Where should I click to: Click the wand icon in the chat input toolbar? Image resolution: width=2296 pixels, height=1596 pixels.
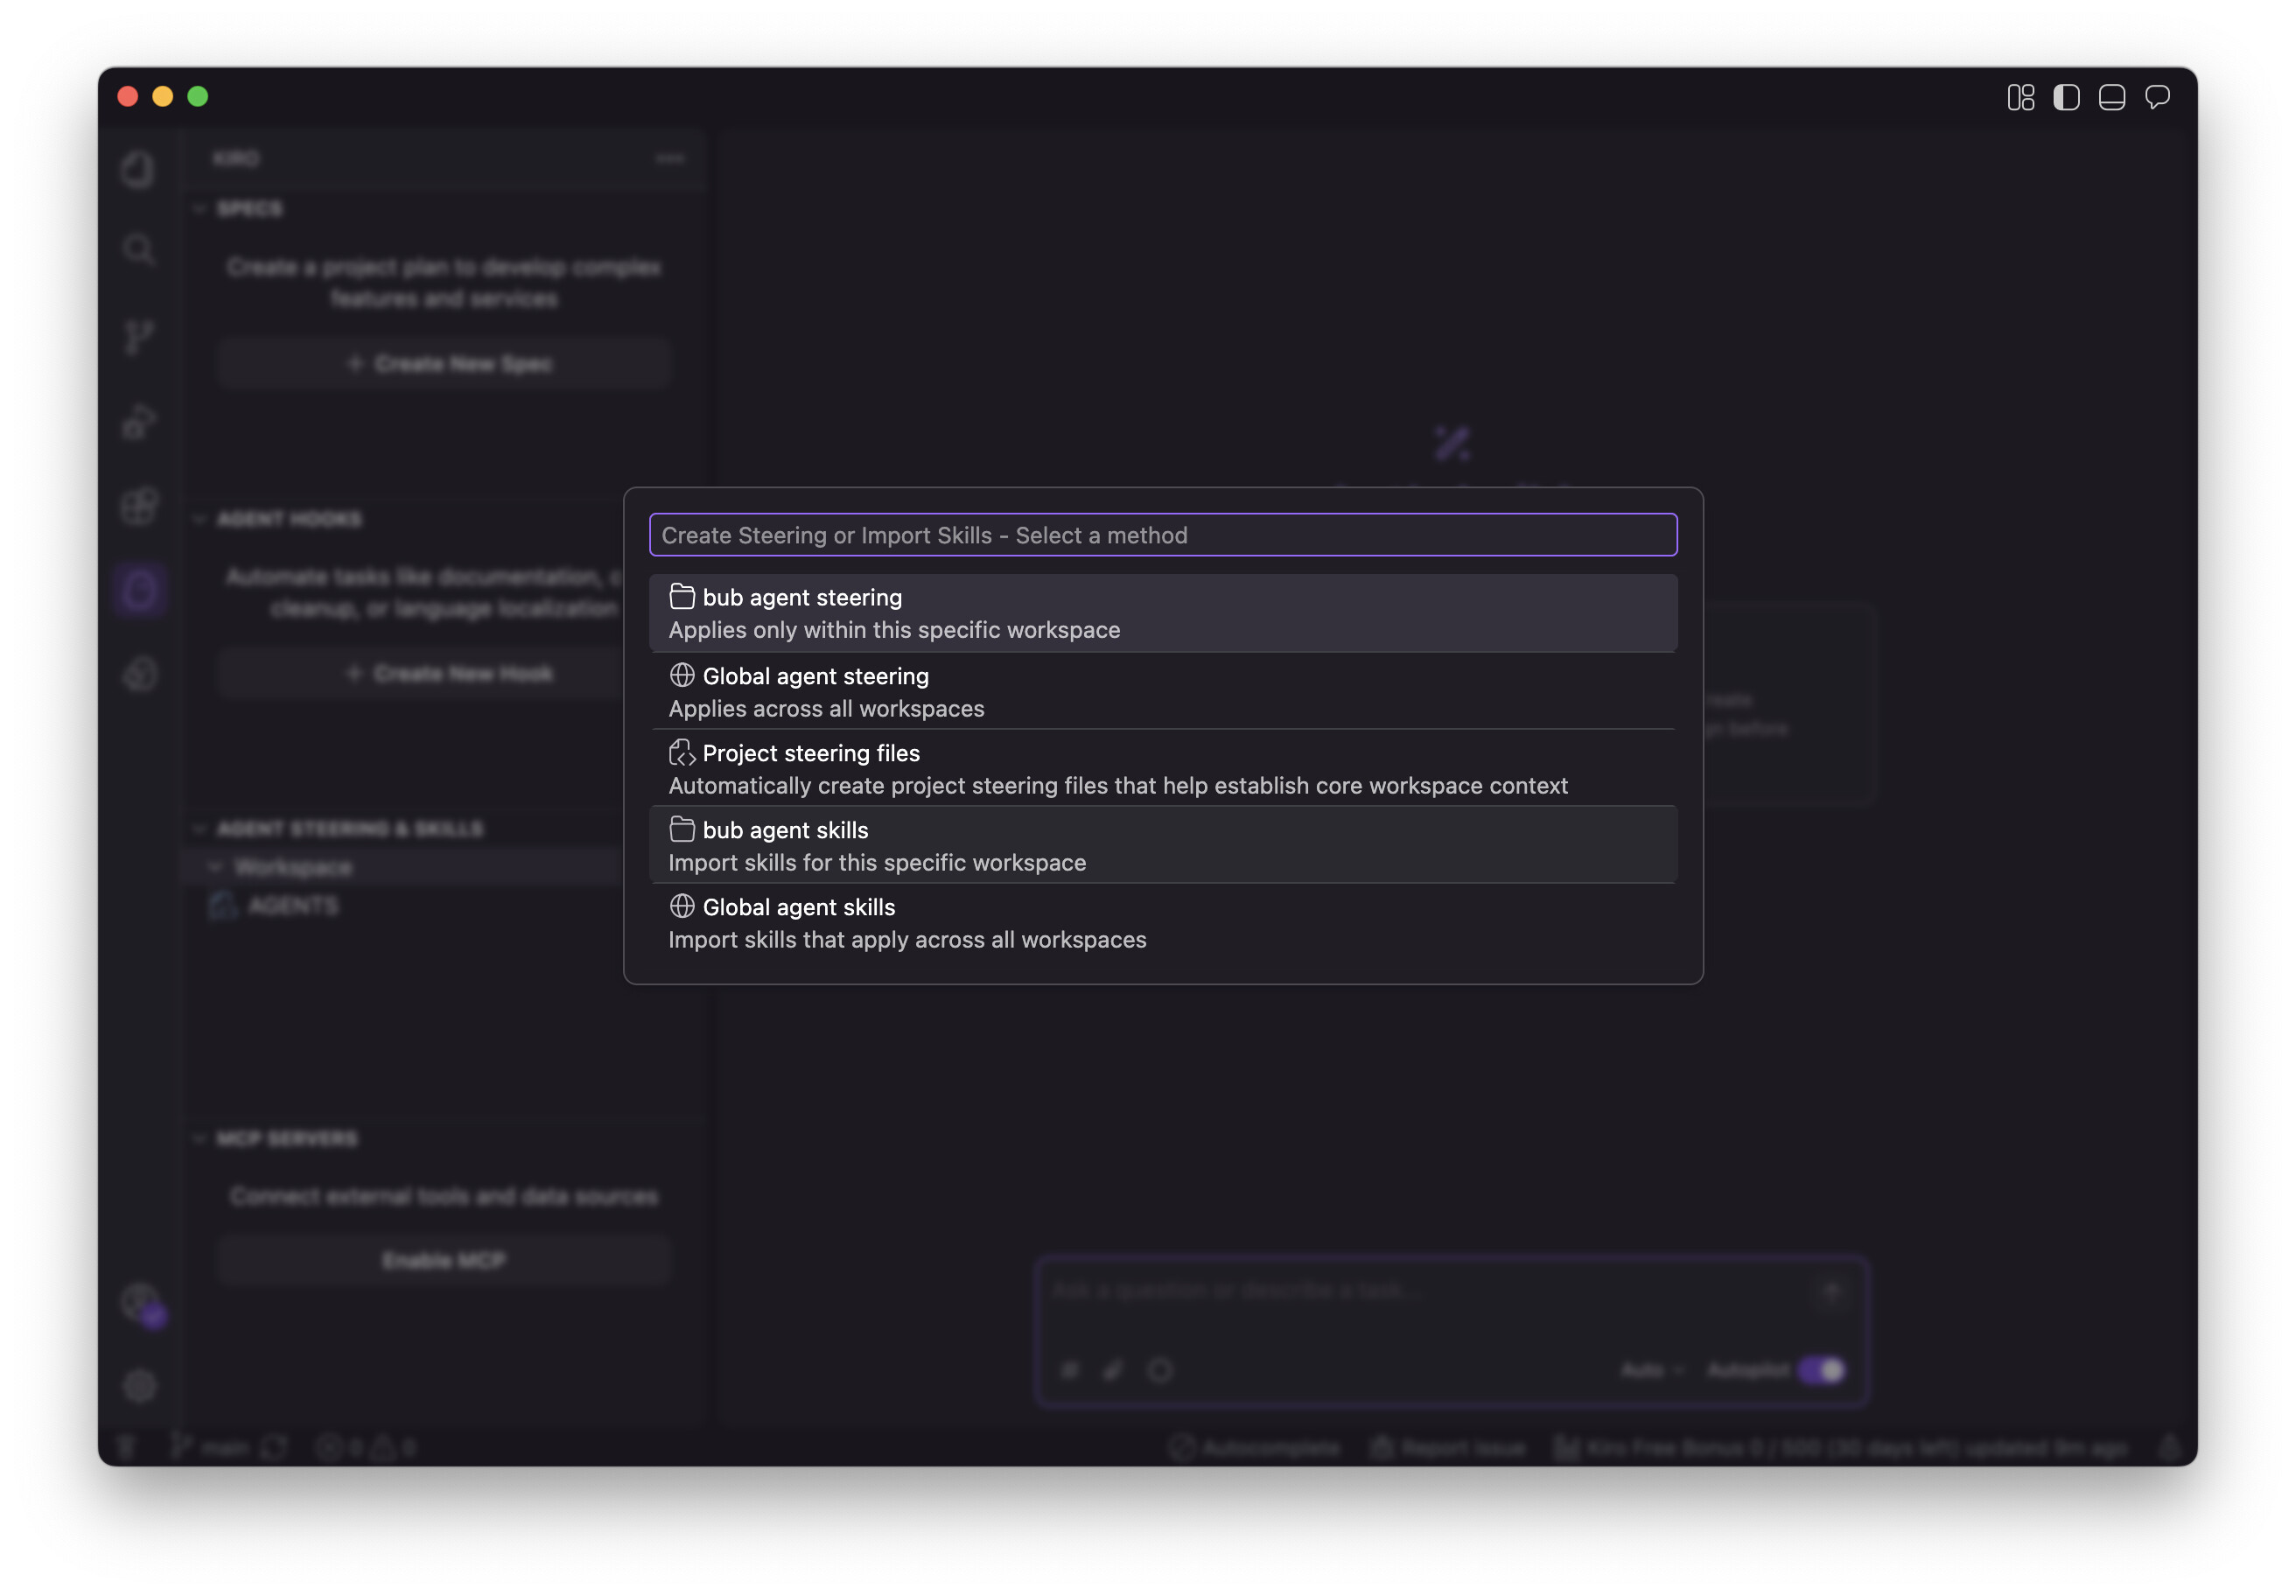coord(1114,1370)
